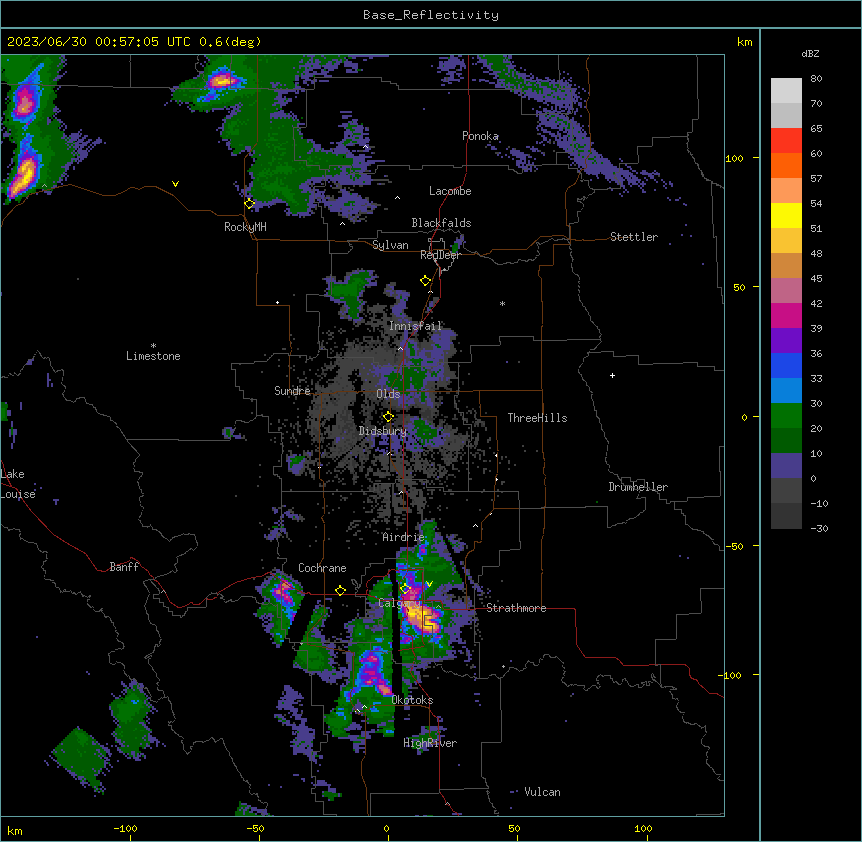Click the white plus marker north of Drumheller
This screenshot has height=842, width=862.
coord(612,375)
